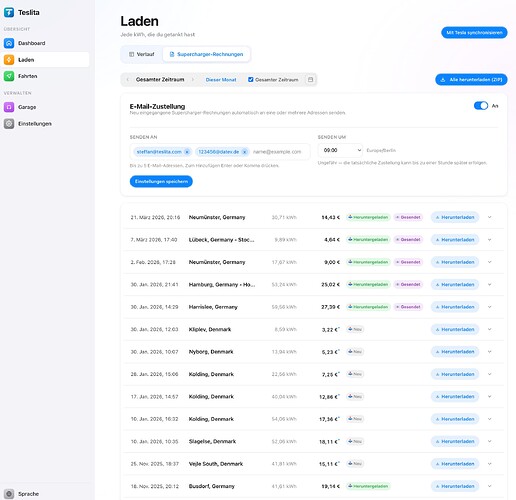Expand the Kliplev, Denmark invoice row
Screen dimensions: 516x500
(489, 329)
